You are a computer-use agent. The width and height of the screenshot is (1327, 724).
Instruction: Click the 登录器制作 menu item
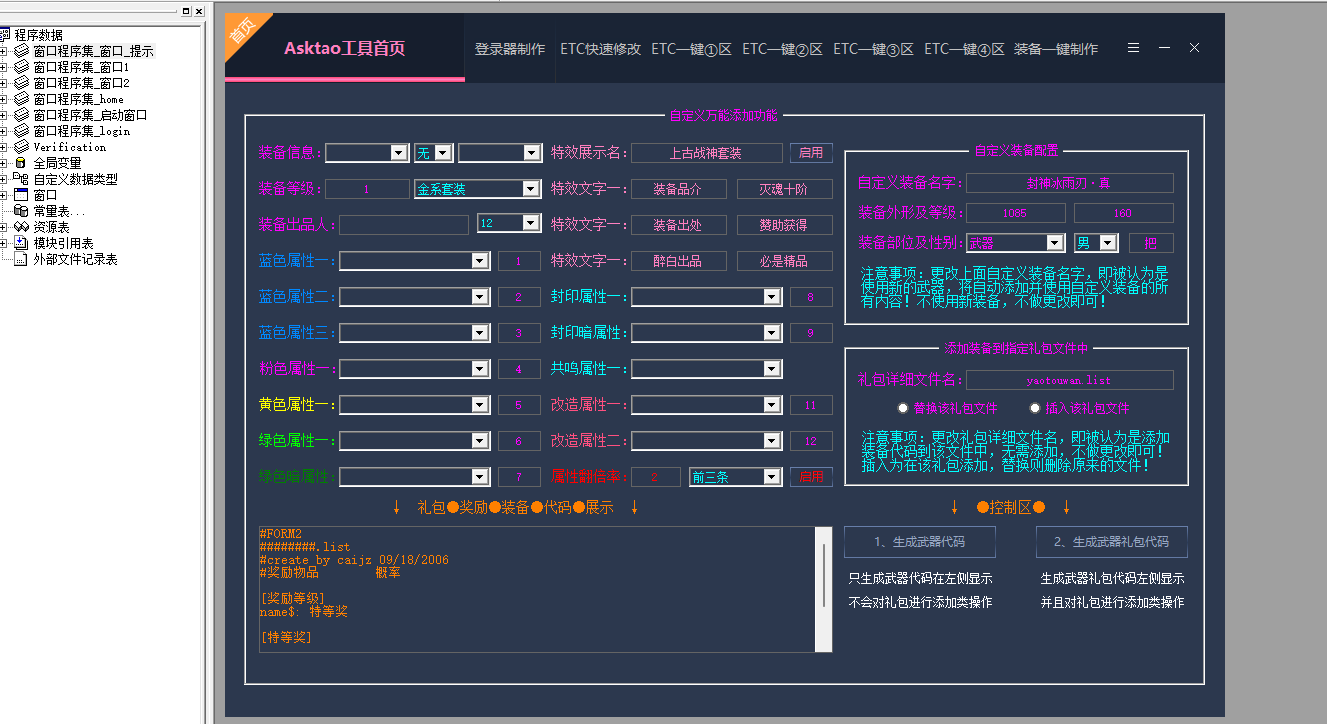pyautogui.click(x=510, y=48)
